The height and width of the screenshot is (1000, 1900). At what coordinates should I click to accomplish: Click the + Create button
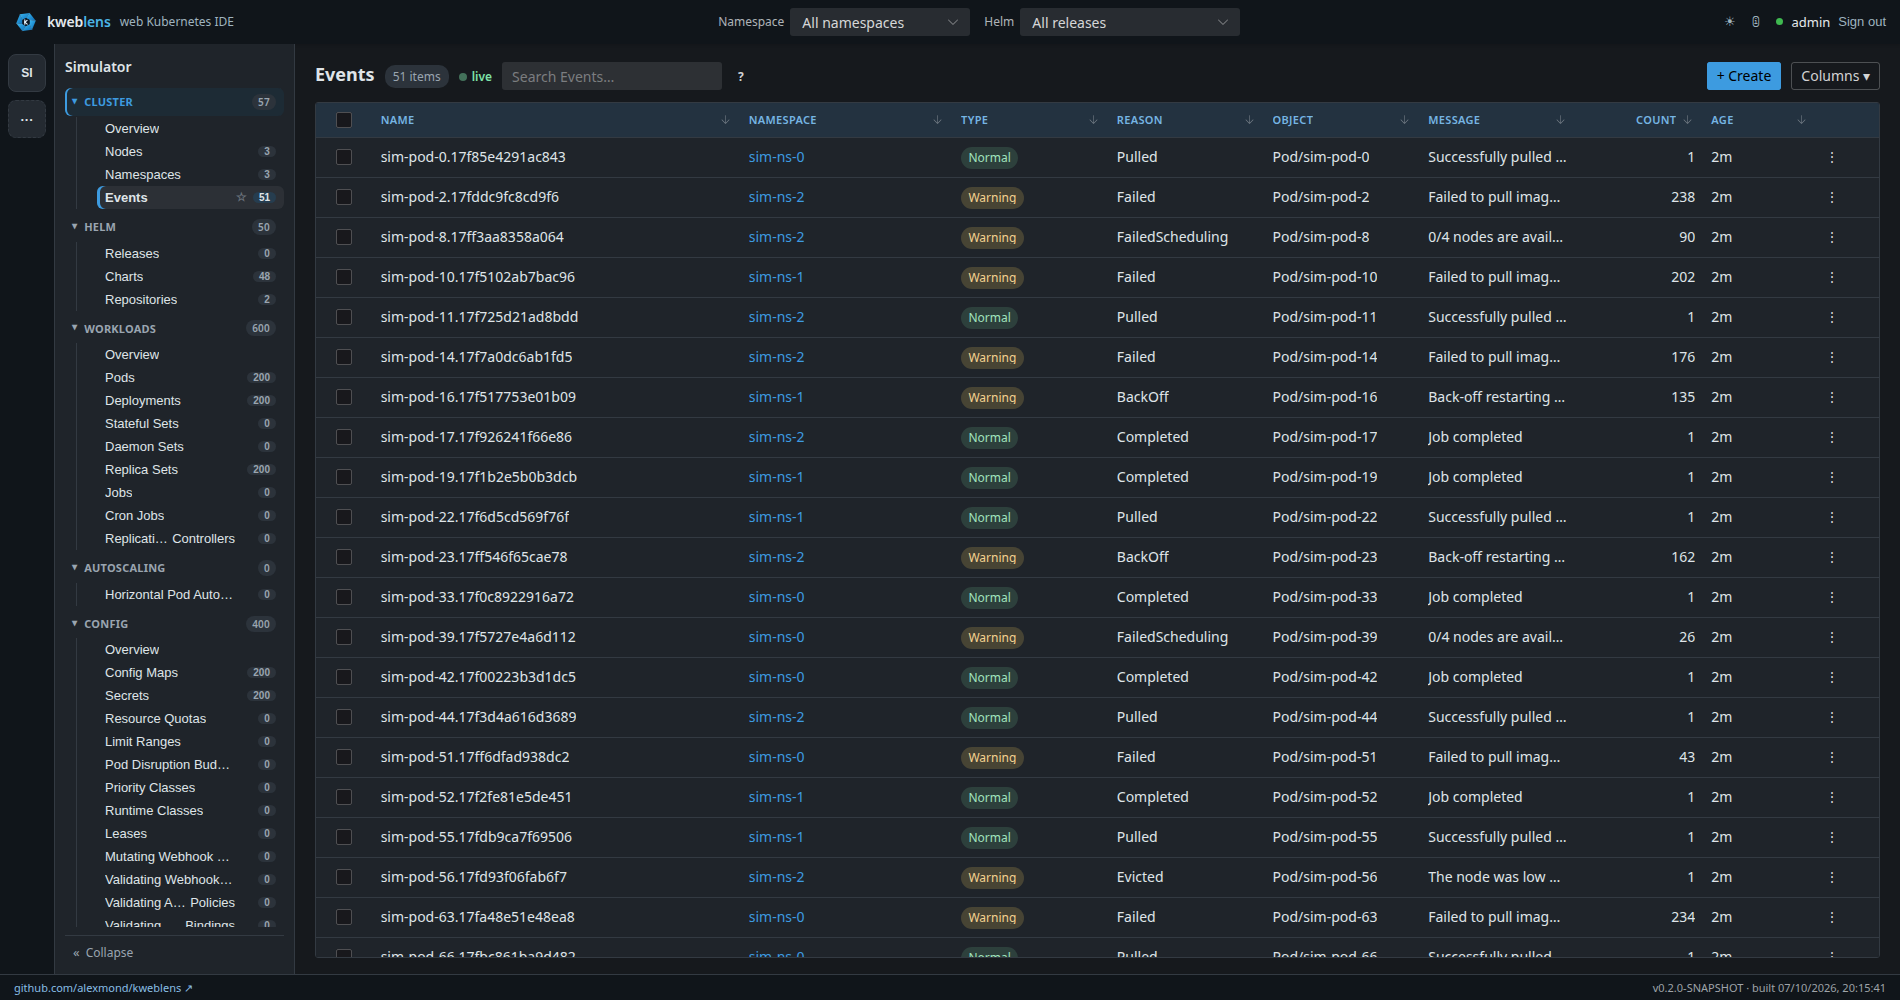click(1744, 76)
